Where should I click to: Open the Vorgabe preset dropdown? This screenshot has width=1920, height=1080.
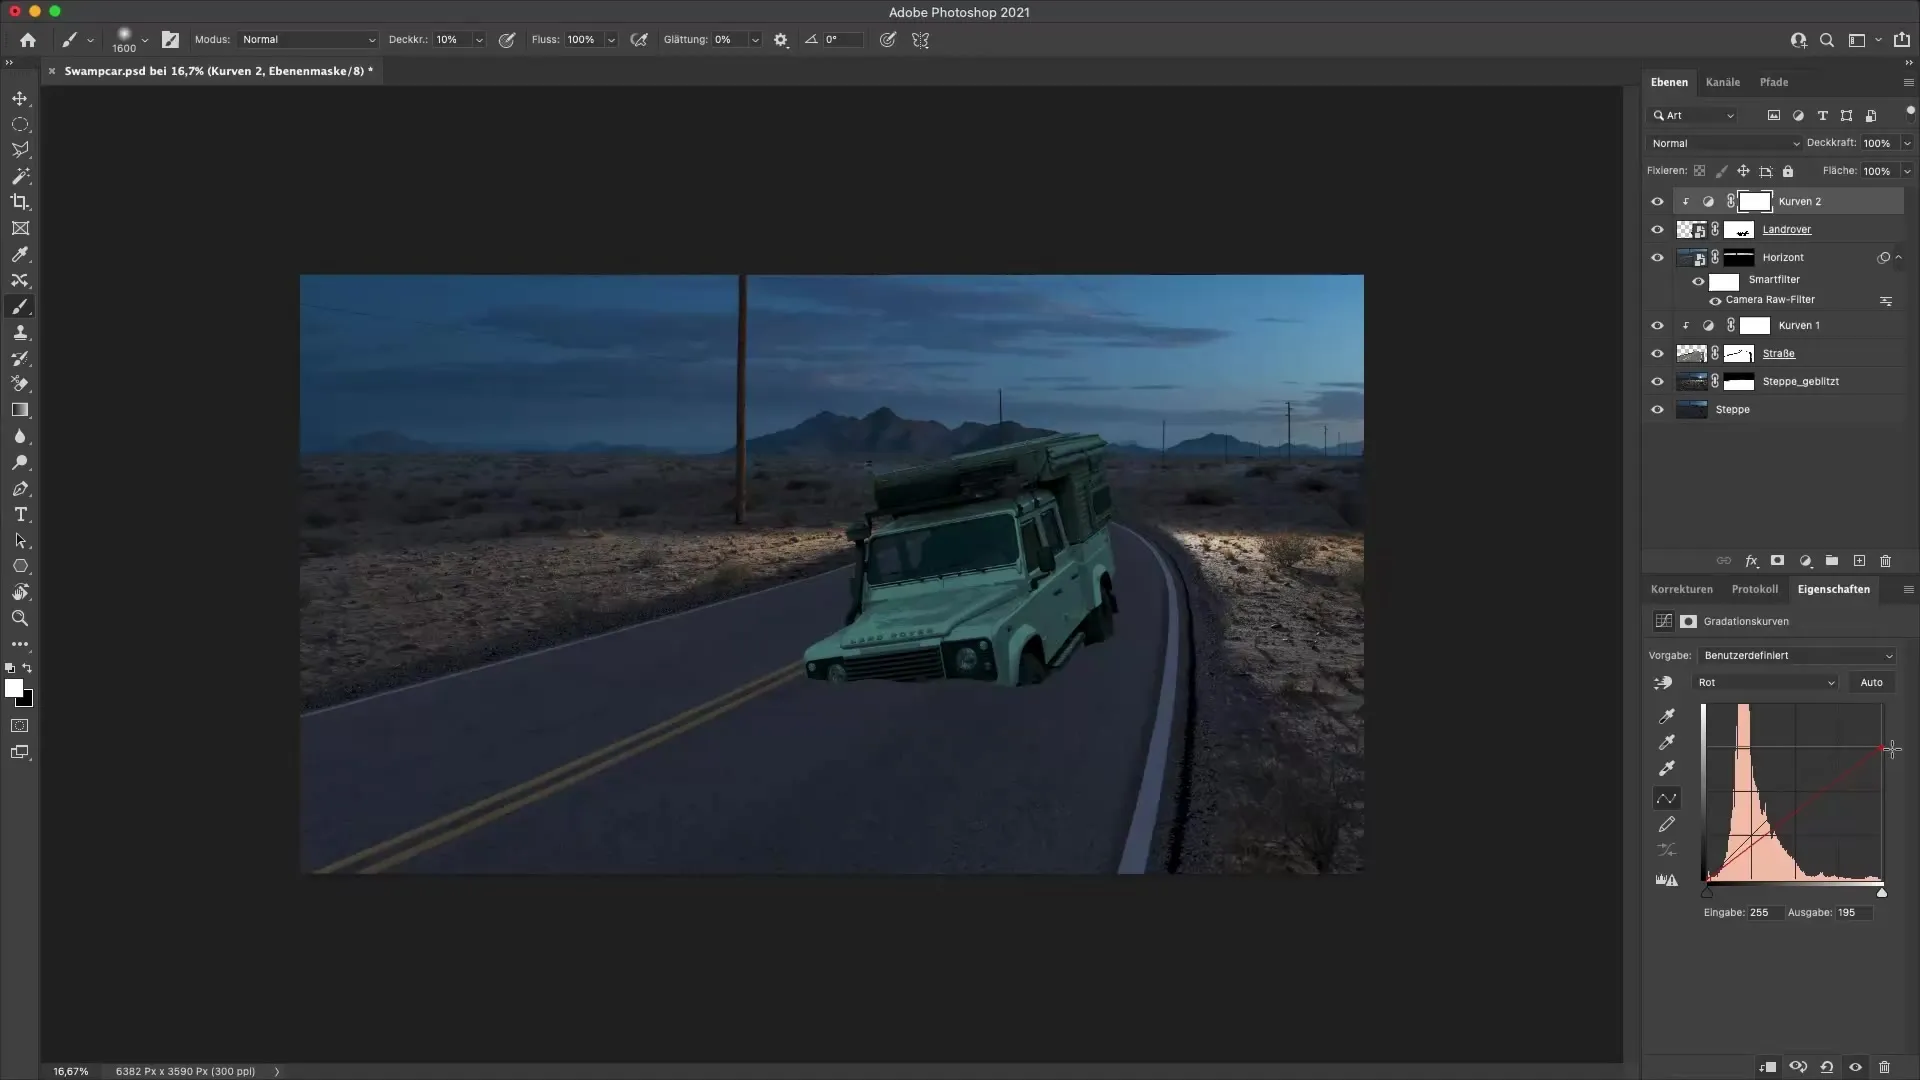[x=1796, y=656]
